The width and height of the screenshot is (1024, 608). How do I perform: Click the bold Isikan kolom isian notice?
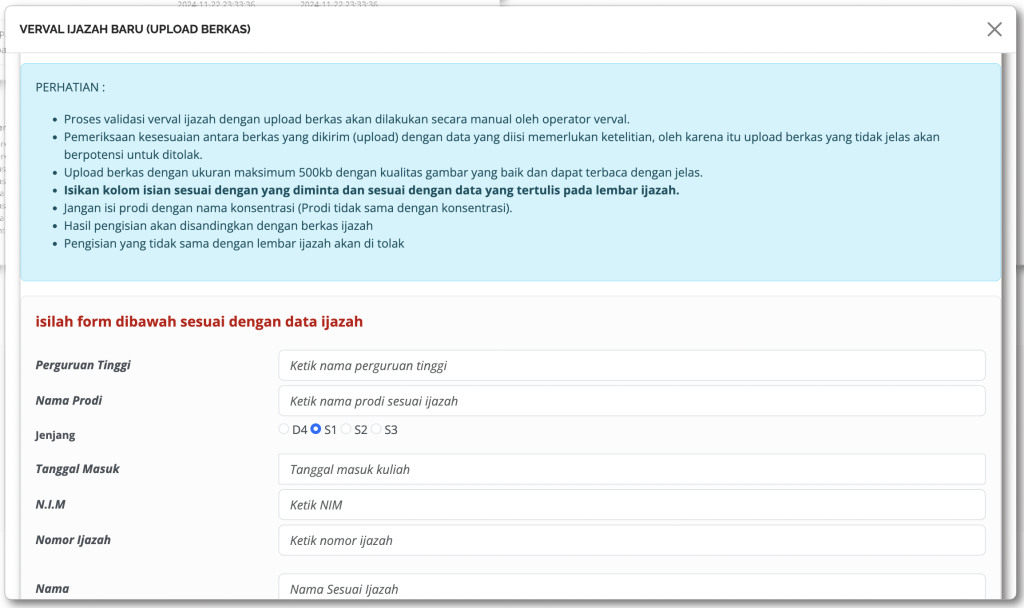(x=371, y=190)
